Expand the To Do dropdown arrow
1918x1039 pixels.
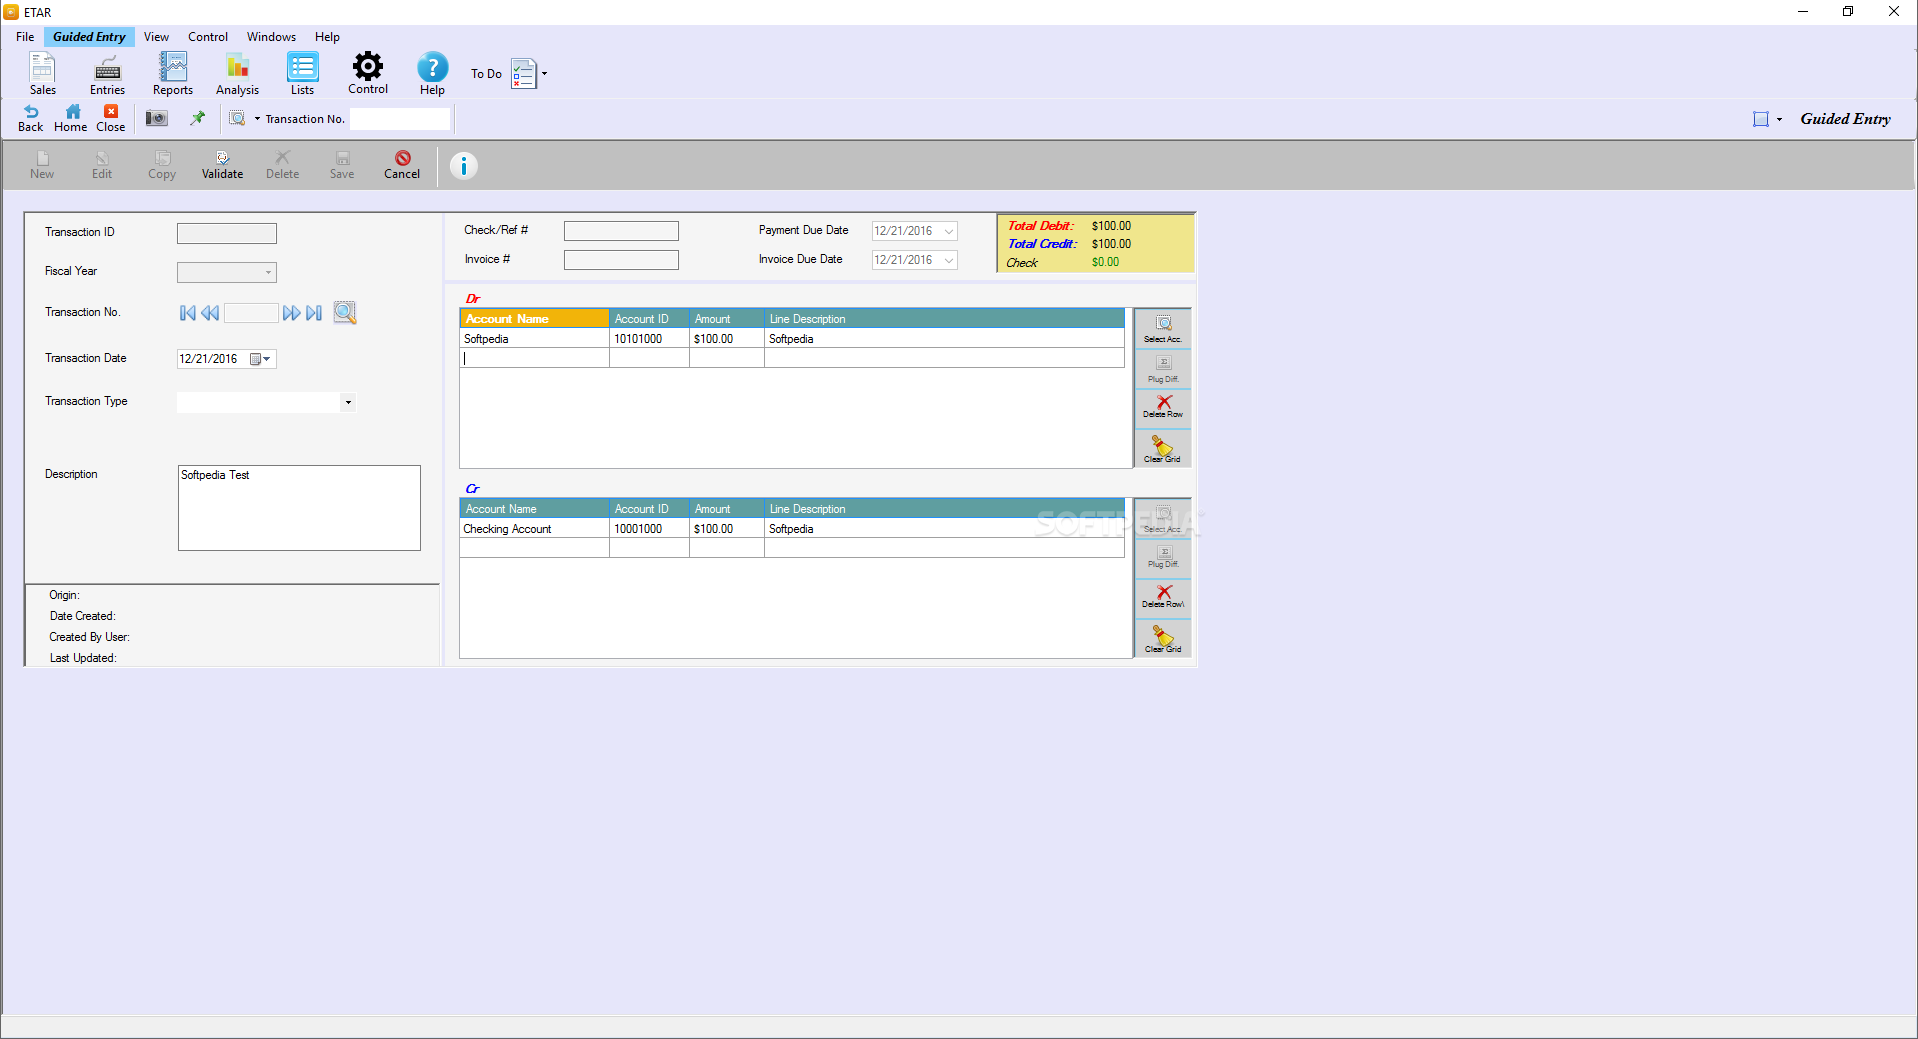pos(544,73)
